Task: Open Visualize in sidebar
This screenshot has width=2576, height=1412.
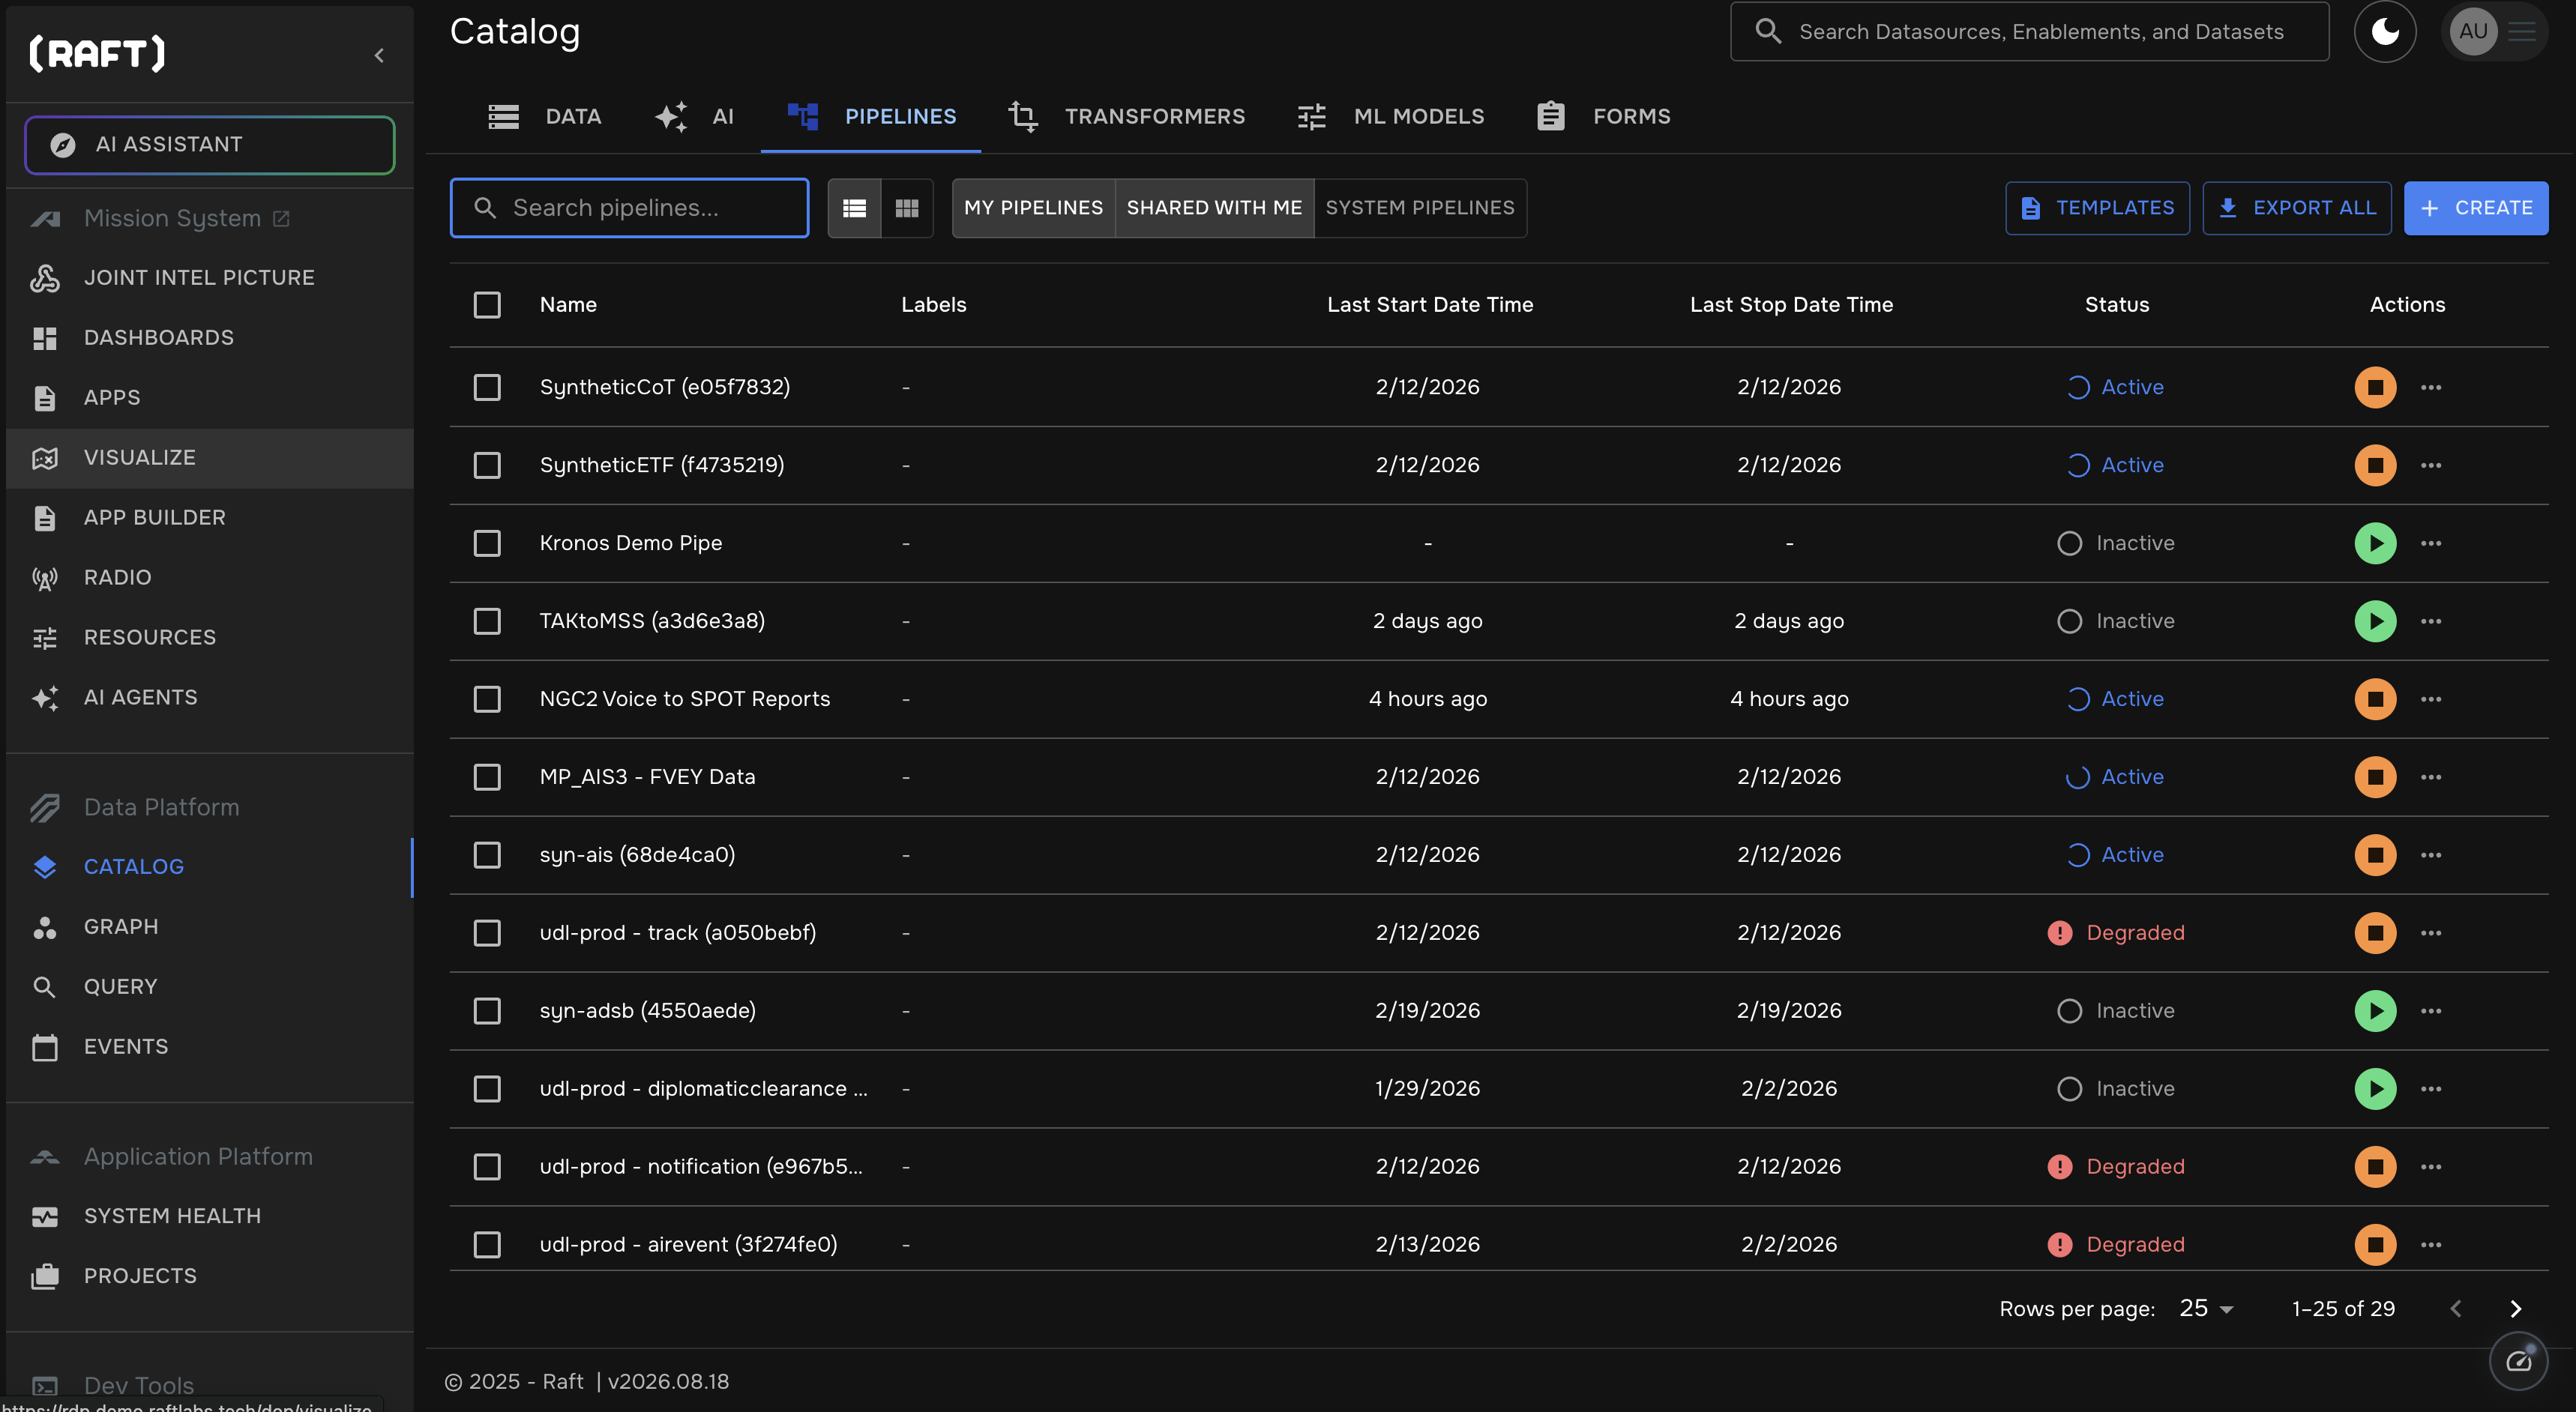Action: point(210,458)
